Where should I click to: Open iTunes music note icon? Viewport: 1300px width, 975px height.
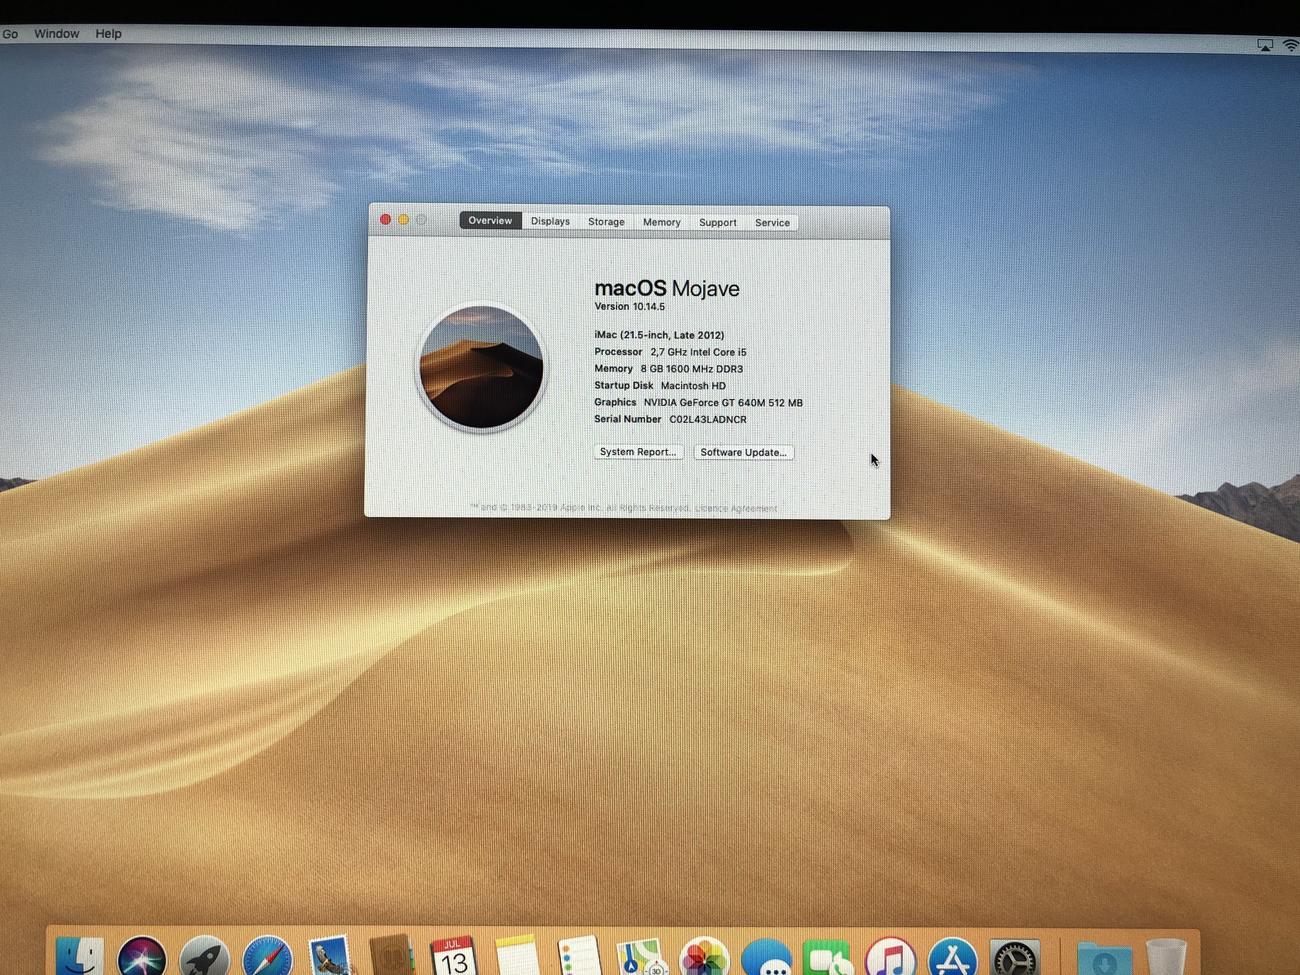890,957
